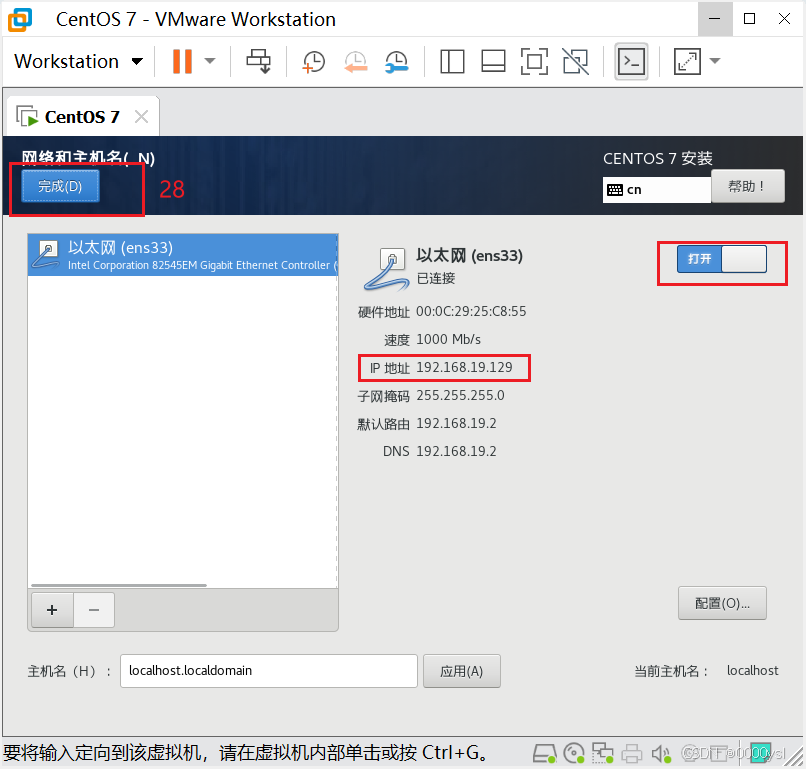Click the stretch guest display icon
806x769 pixels.
[x=687, y=62]
